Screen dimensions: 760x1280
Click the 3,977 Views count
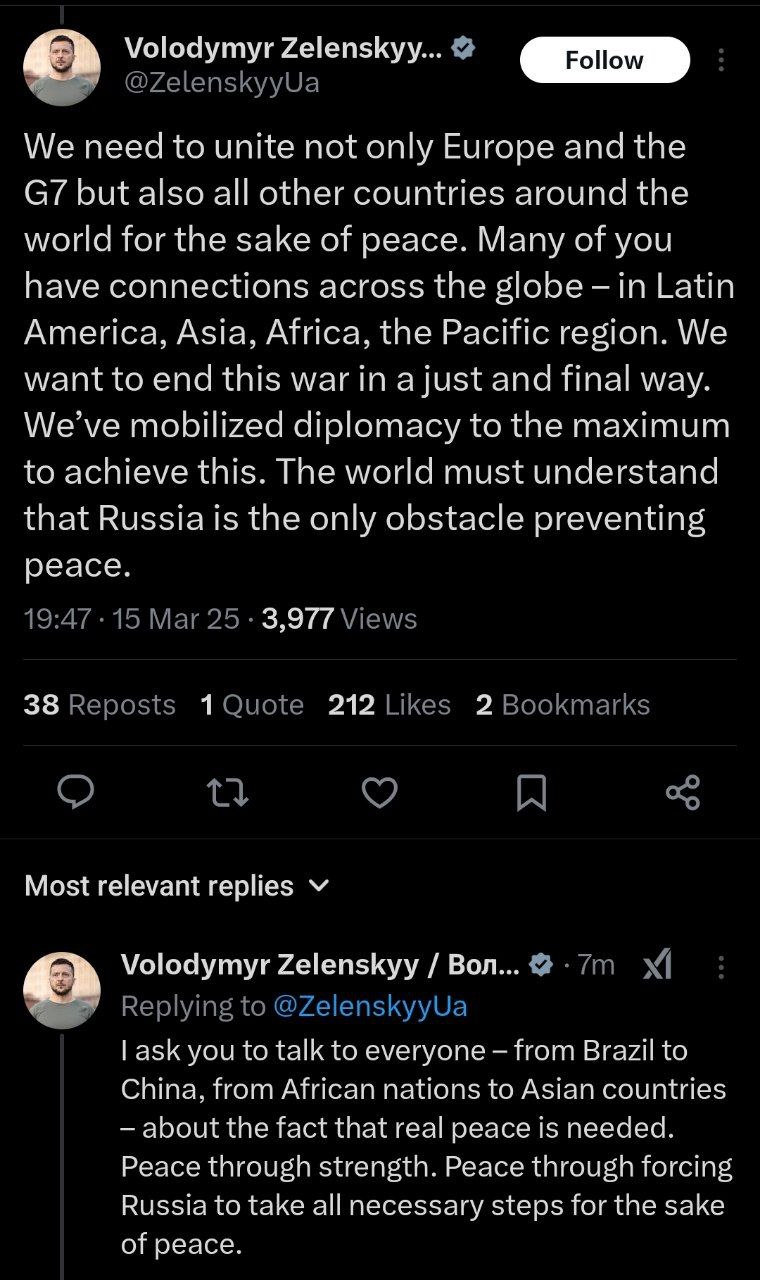click(339, 619)
